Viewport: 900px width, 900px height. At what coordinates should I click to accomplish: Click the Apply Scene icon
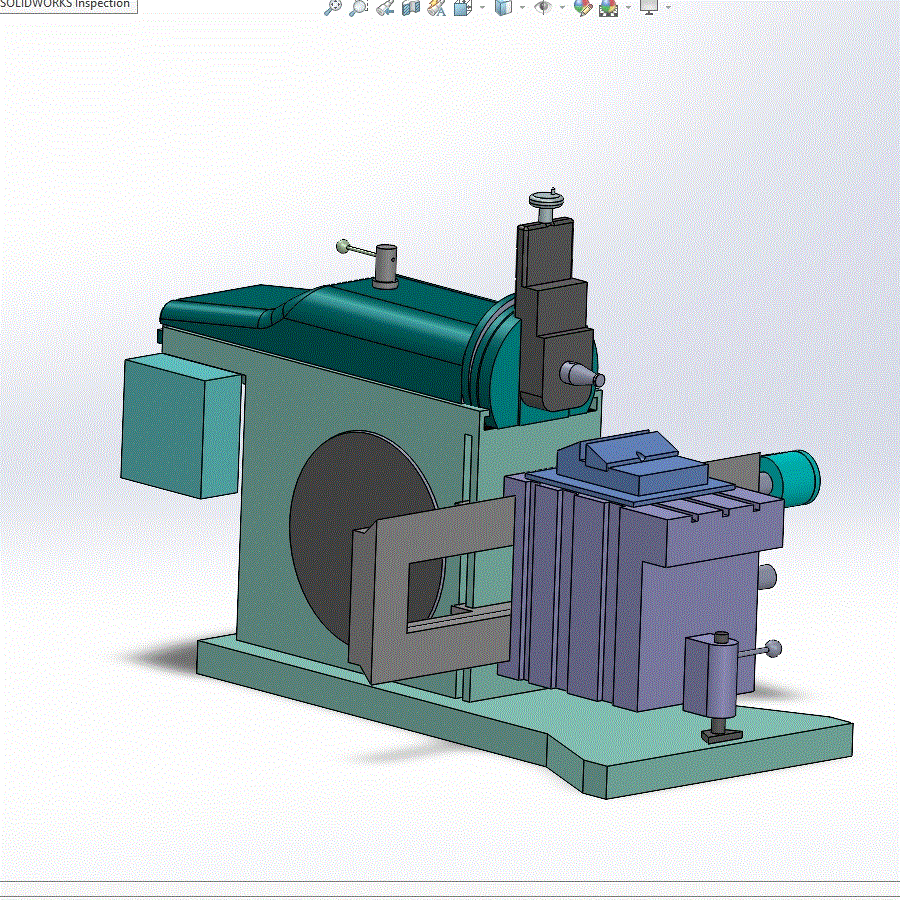[608, 7]
